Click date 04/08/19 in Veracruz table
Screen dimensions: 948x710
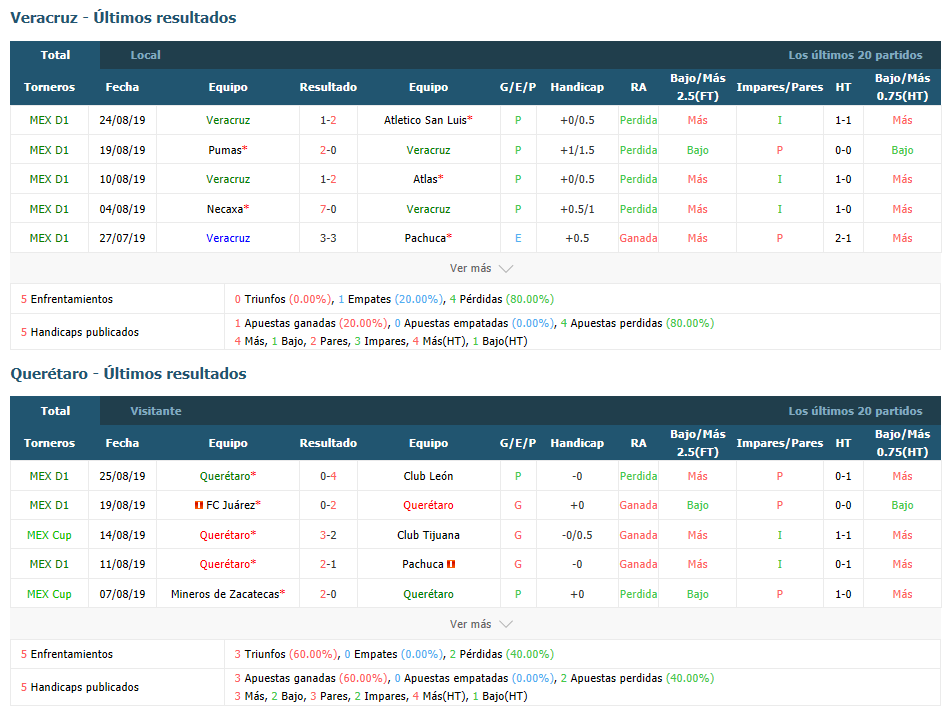click(122, 209)
